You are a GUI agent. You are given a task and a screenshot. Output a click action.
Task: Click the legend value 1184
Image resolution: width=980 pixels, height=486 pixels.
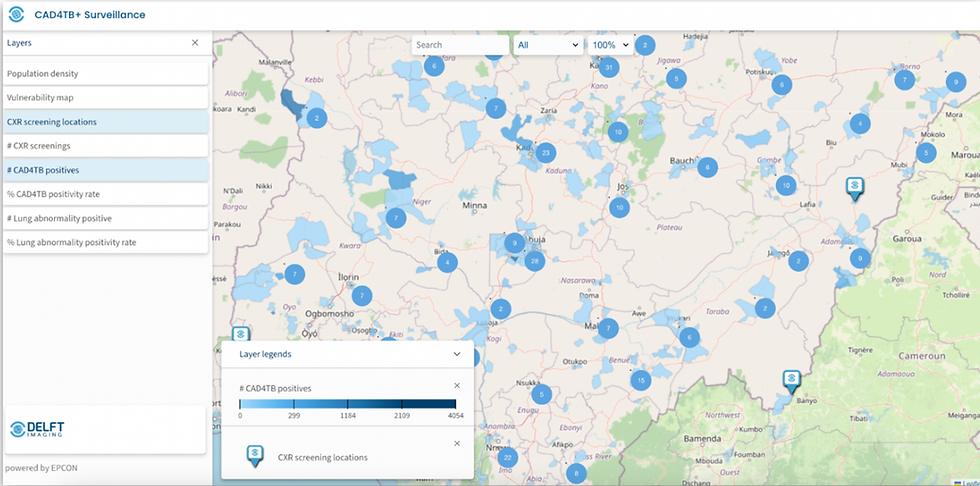click(348, 415)
